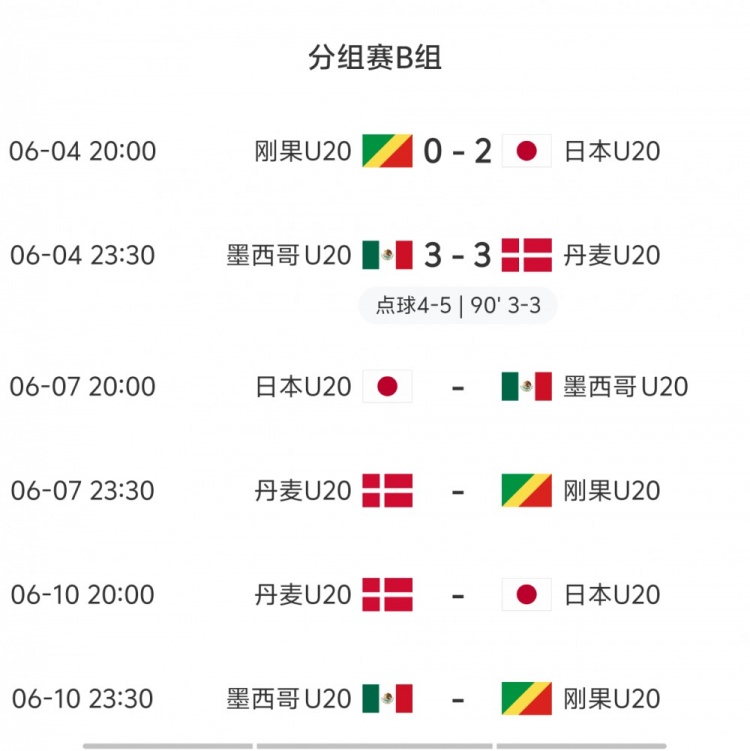The height and width of the screenshot is (751, 750).
Task: Open the 3 - 3 score details
Action: [x=457, y=255]
